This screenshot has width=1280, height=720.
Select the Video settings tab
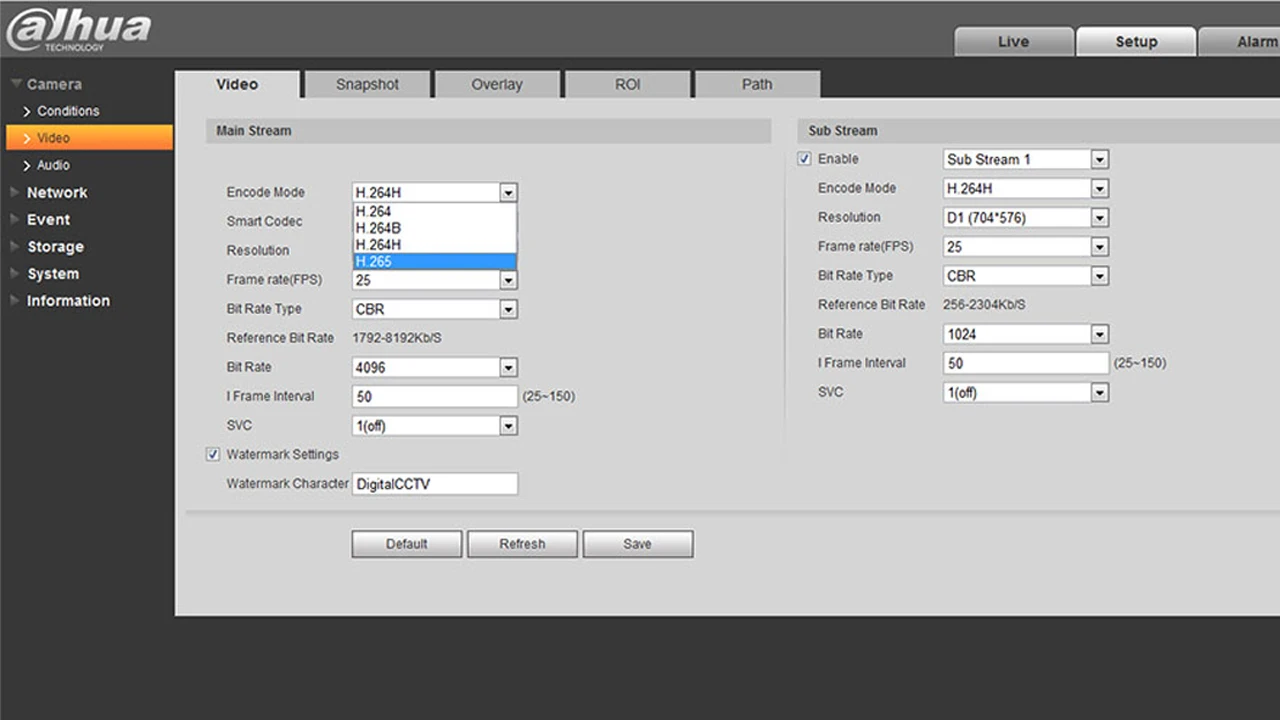237,84
